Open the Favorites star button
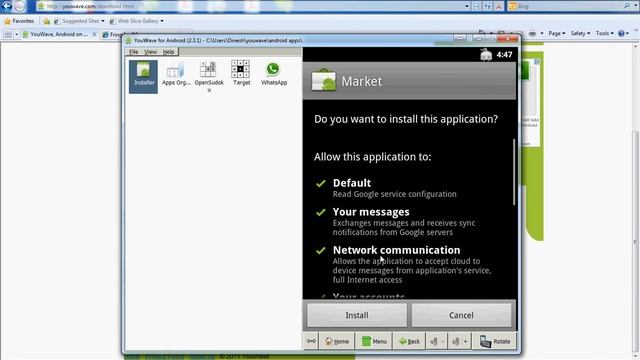 19,21
